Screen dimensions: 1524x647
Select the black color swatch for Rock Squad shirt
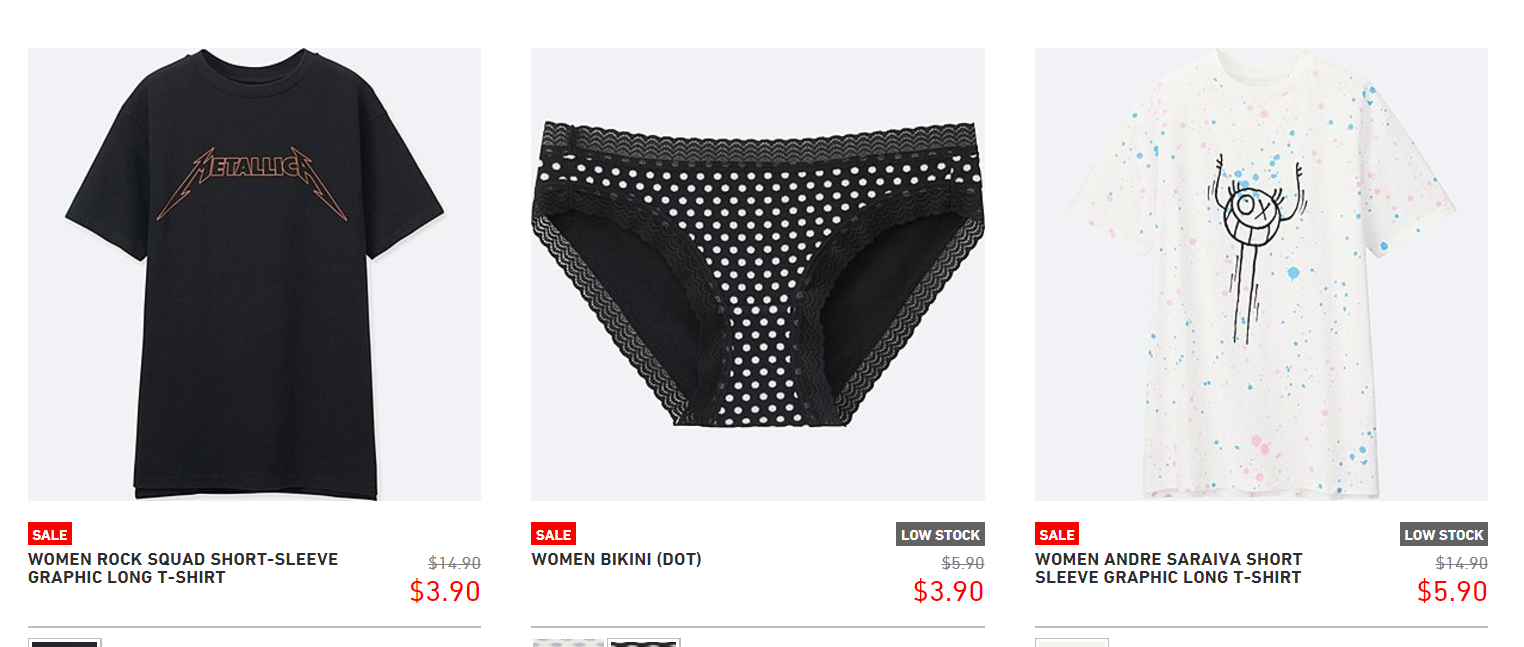click(x=65, y=643)
